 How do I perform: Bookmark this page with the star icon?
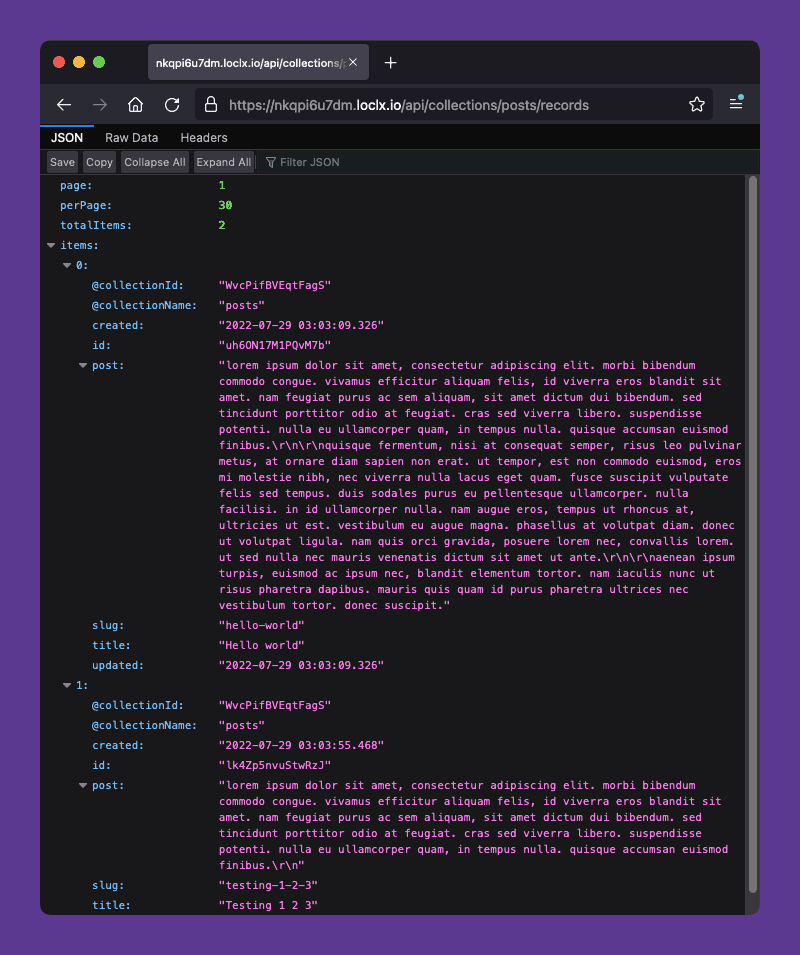[x=697, y=104]
